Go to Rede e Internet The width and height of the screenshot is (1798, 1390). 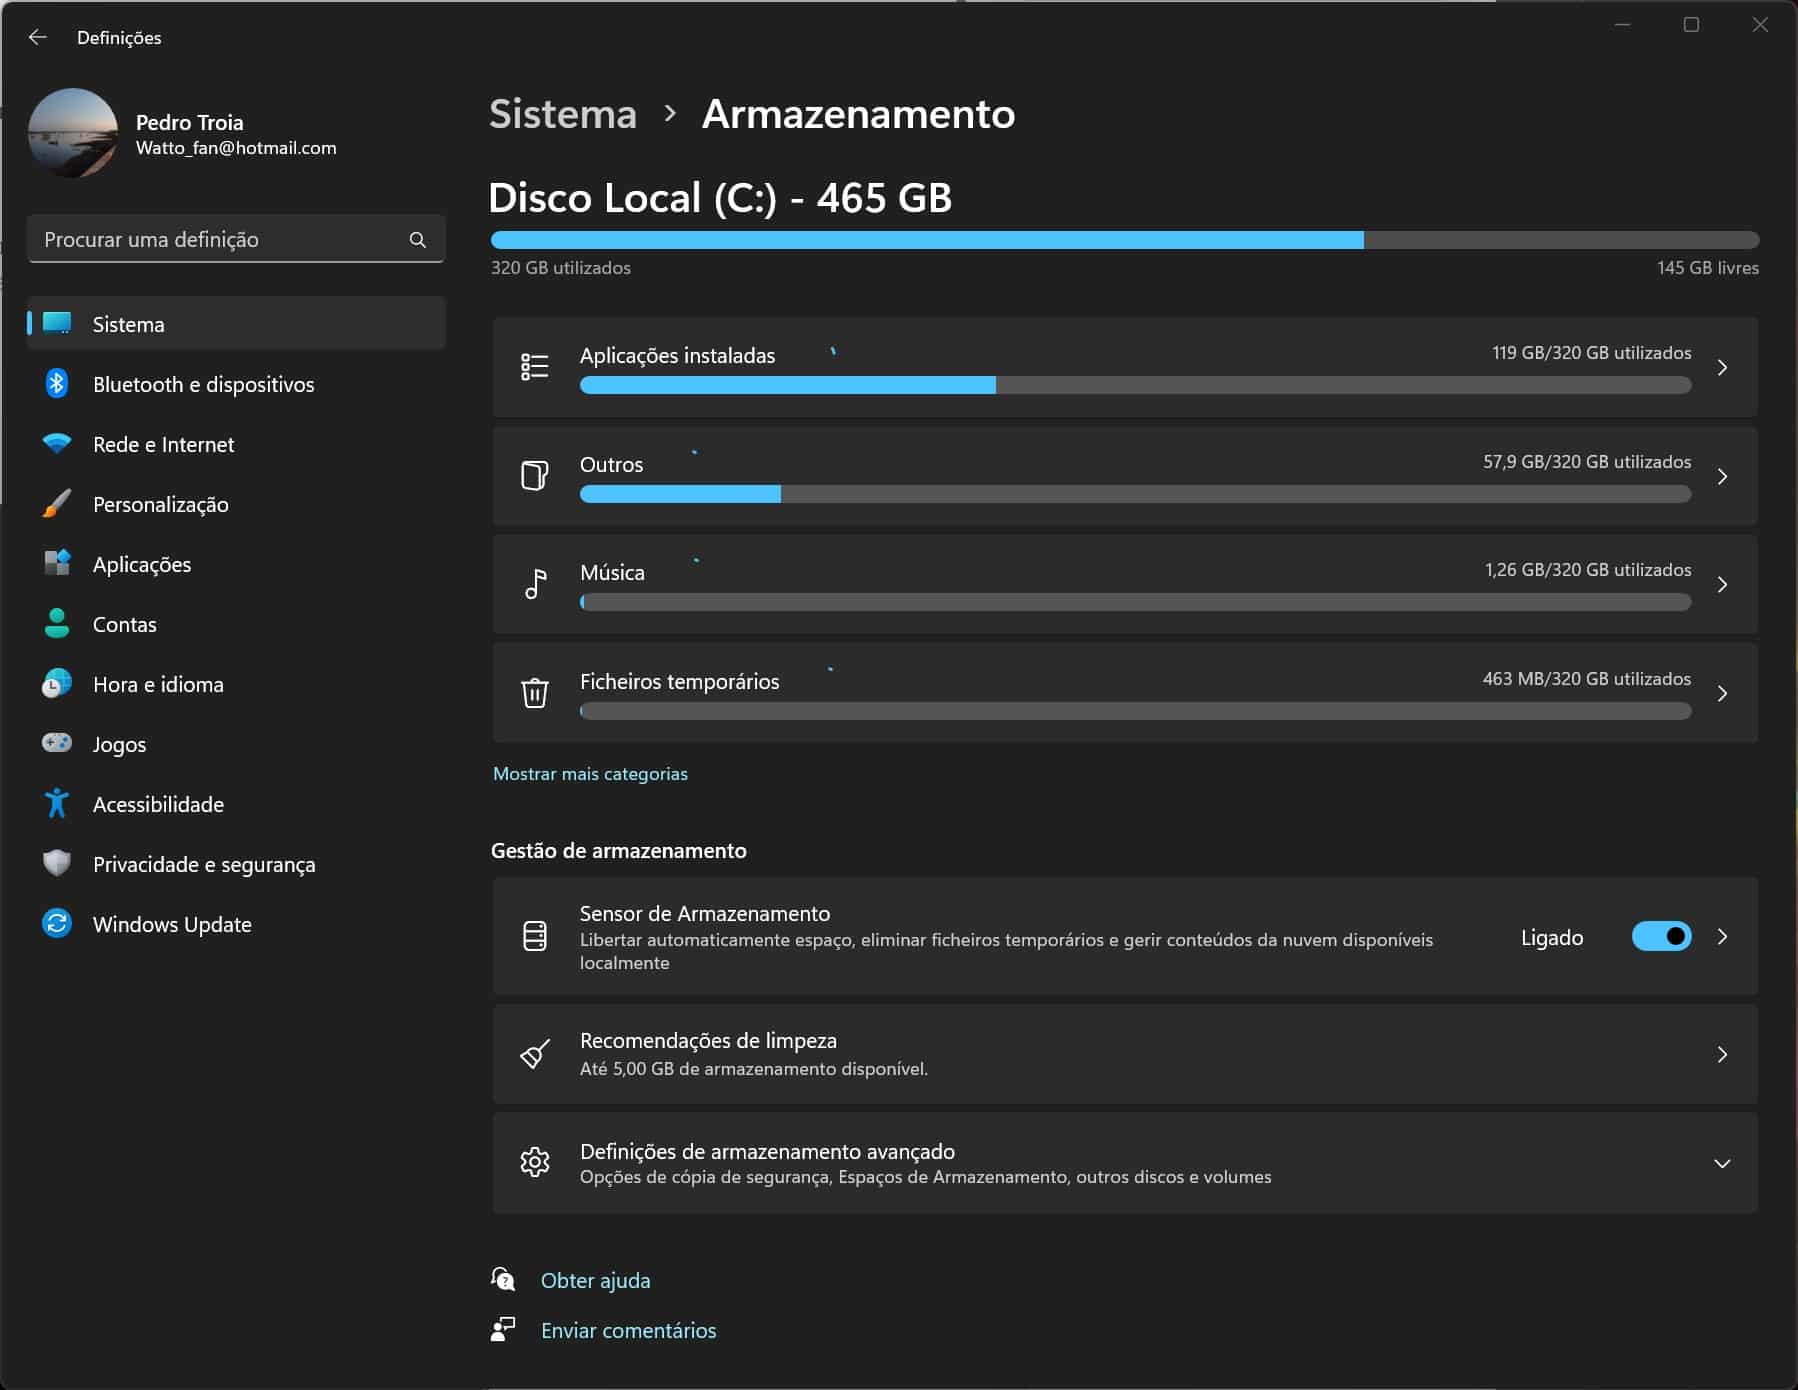pos(163,445)
